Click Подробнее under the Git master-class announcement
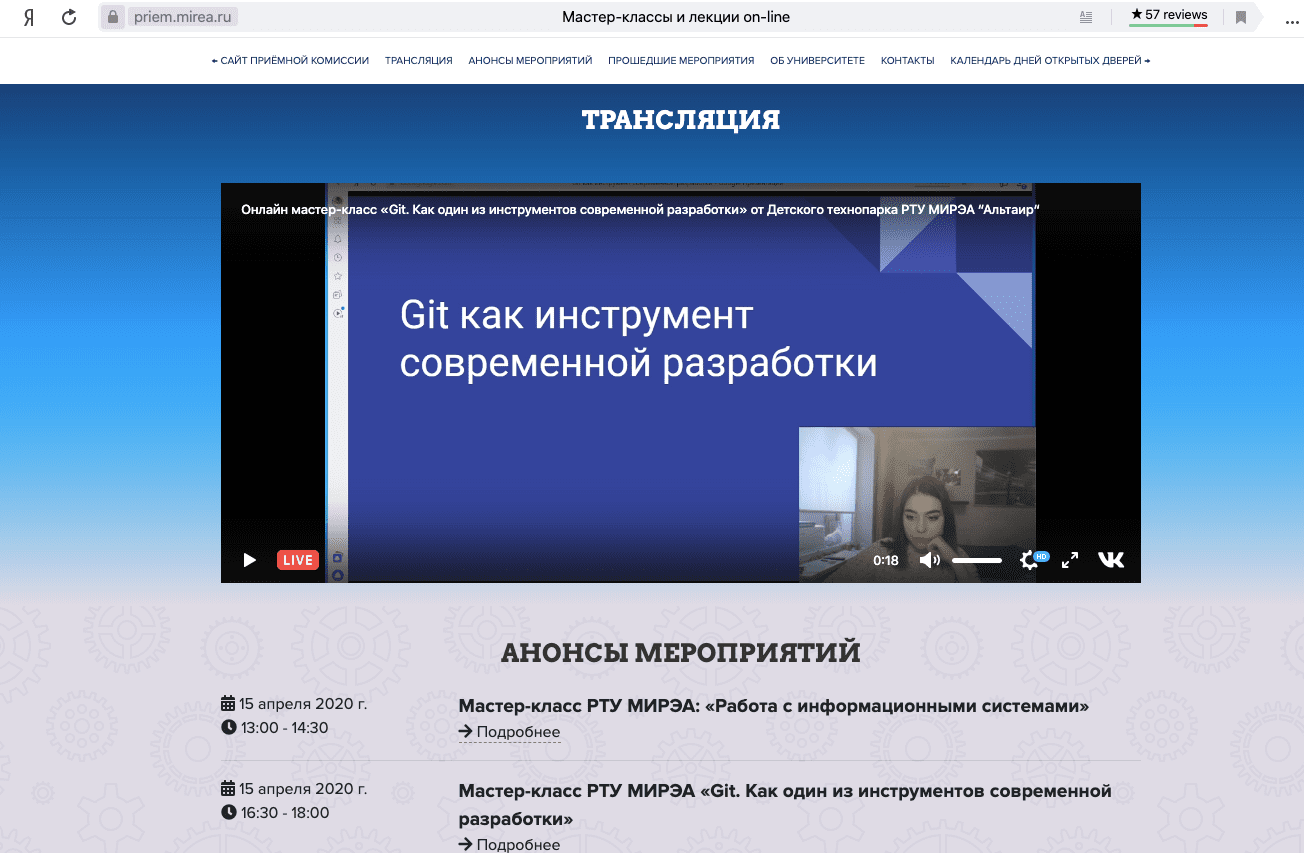 click(509, 845)
